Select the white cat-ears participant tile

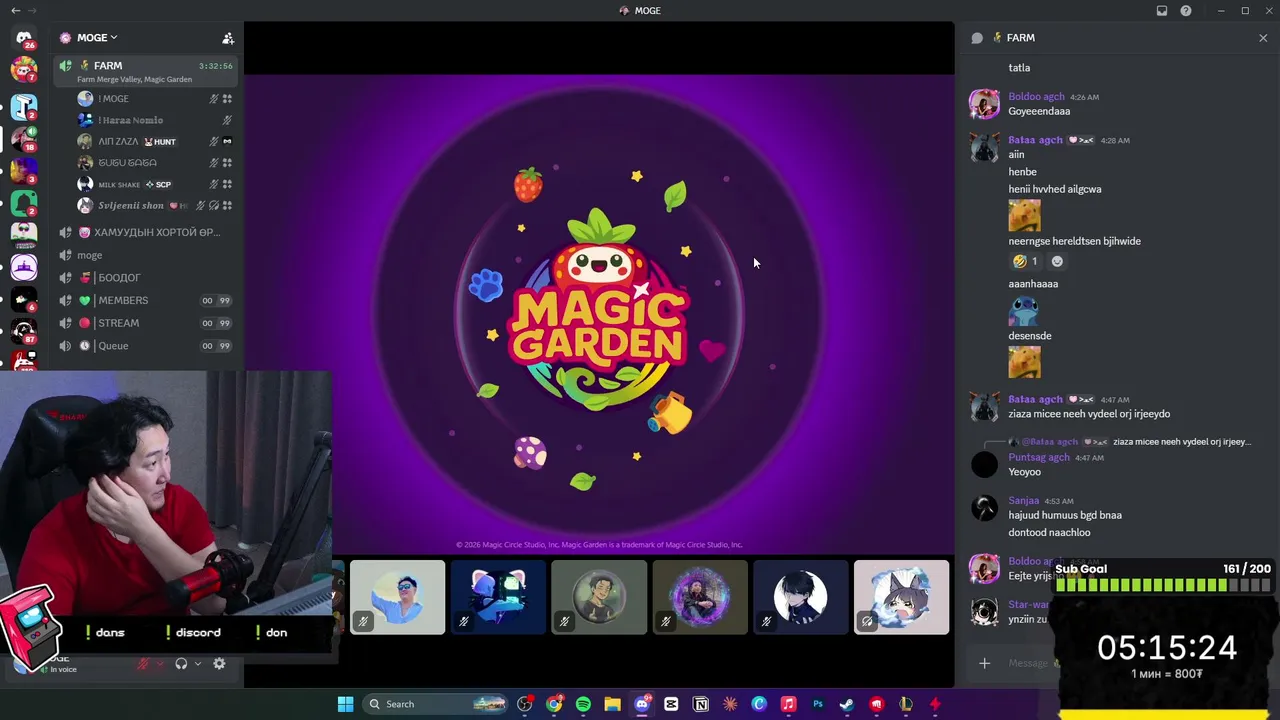pyautogui.click(x=901, y=597)
